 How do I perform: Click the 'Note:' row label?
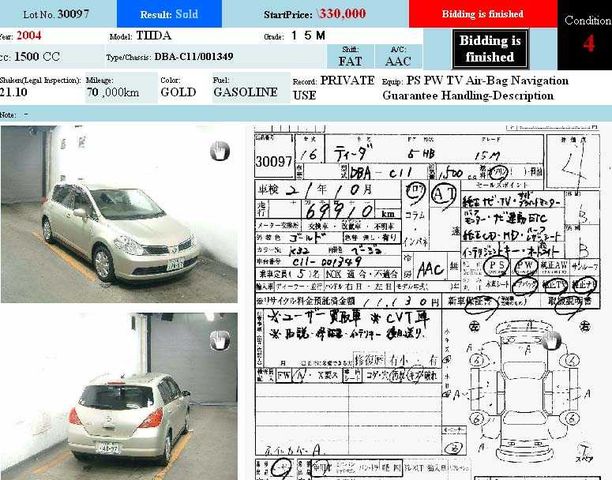pos(8,115)
